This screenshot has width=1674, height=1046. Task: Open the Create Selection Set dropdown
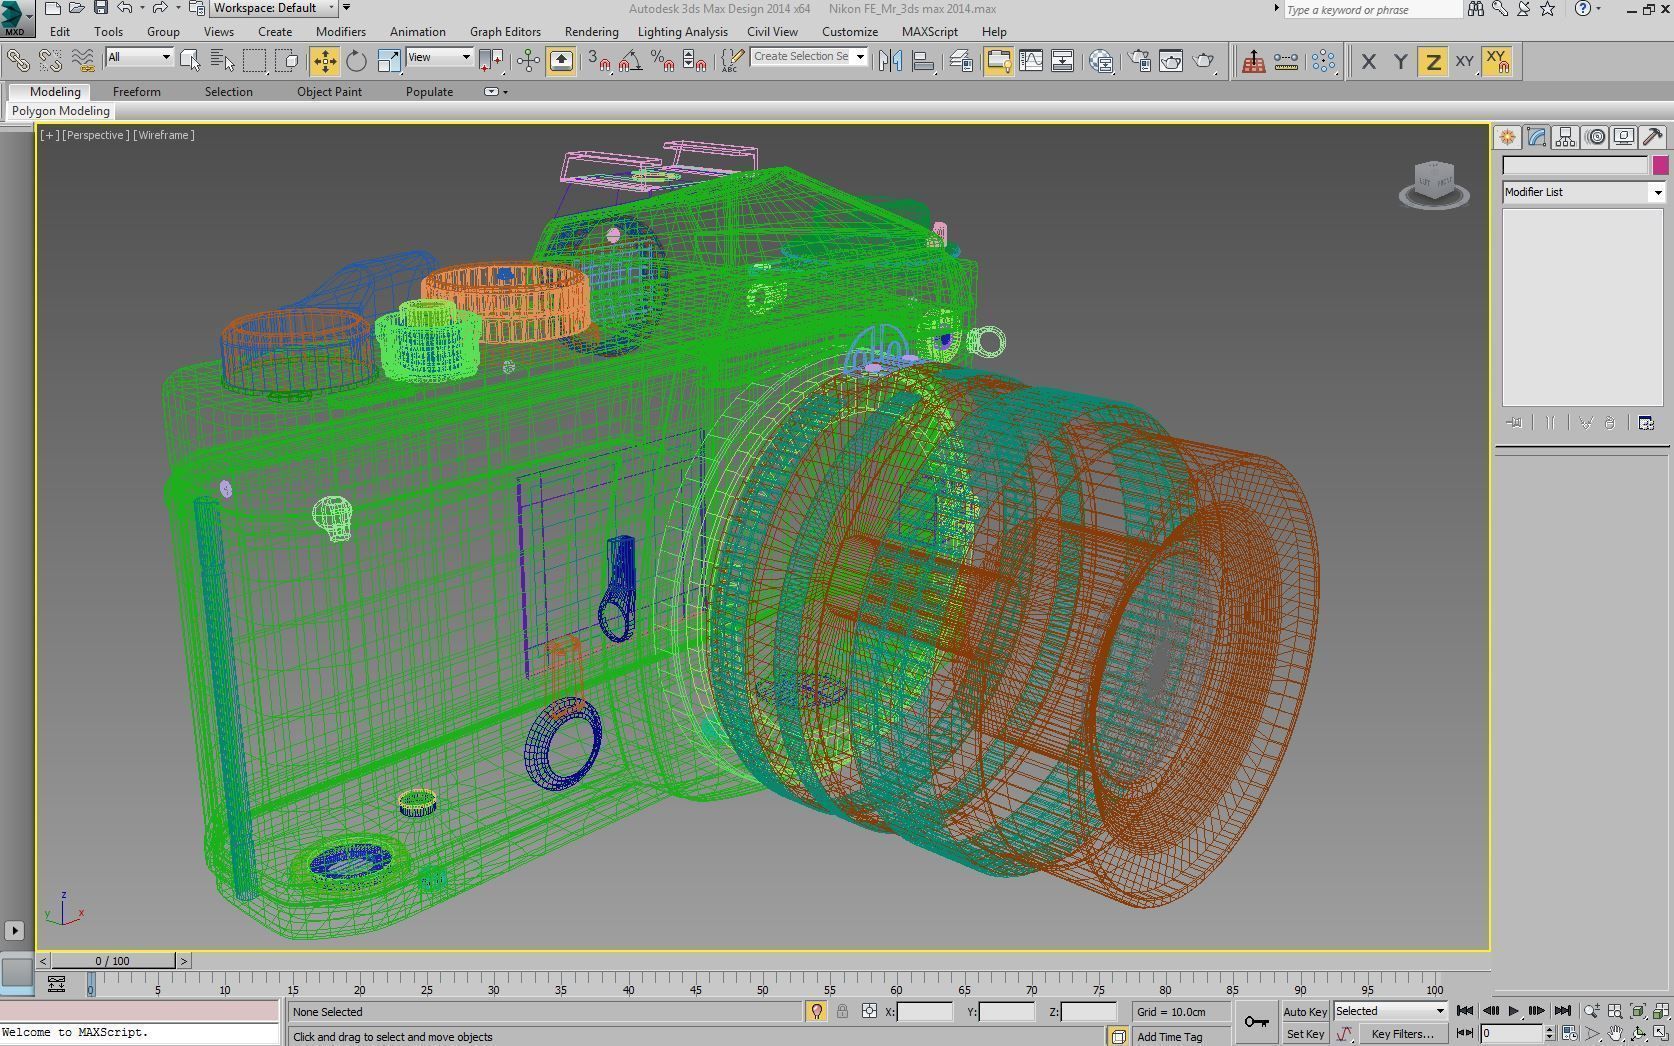(809, 57)
